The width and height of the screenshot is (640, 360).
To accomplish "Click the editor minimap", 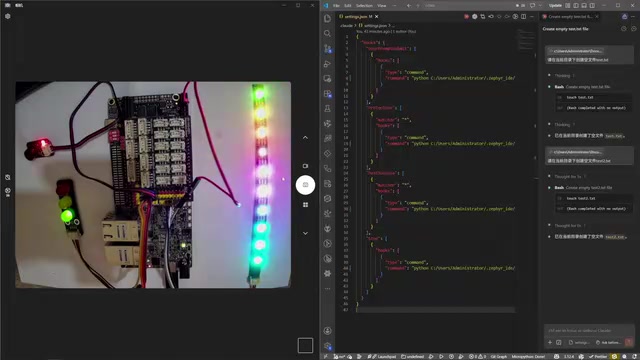I will (x=526, y=41).
